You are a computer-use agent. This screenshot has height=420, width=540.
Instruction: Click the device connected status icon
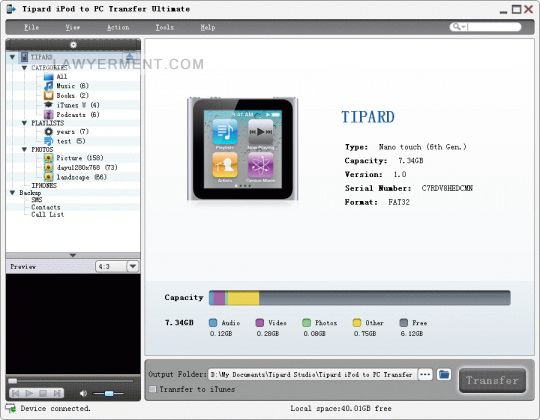[11, 409]
